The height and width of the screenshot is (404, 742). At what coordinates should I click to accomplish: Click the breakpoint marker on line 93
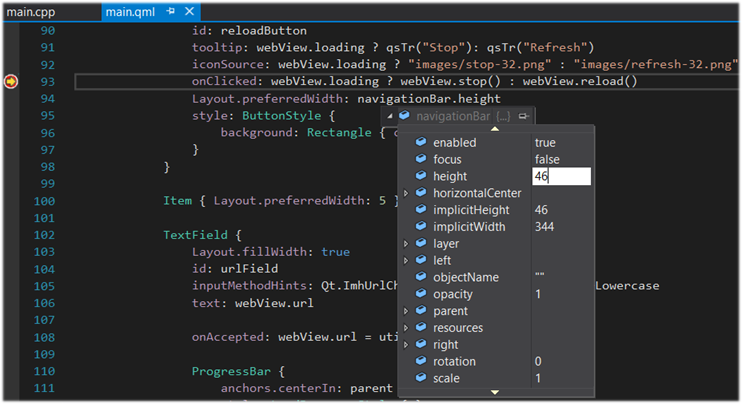tap(12, 81)
